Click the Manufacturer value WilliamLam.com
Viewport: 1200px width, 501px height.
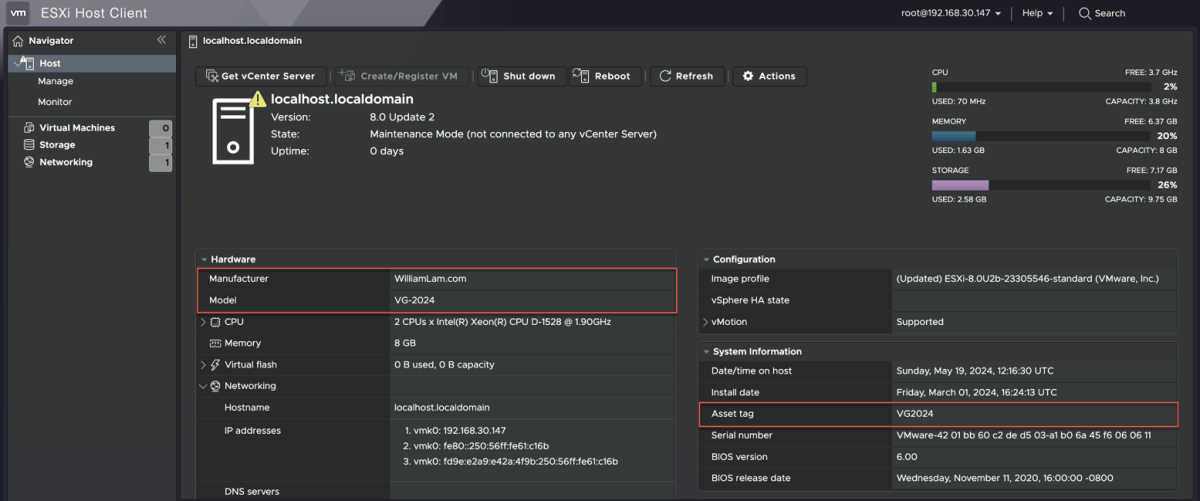tap(430, 279)
